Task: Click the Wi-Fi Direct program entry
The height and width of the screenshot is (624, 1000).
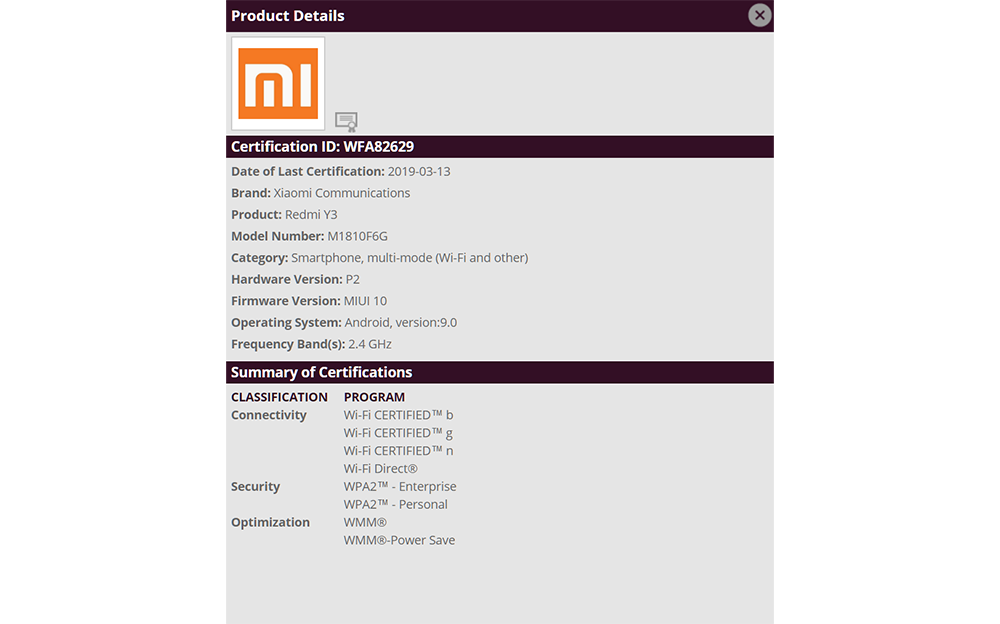Action: point(381,469)
